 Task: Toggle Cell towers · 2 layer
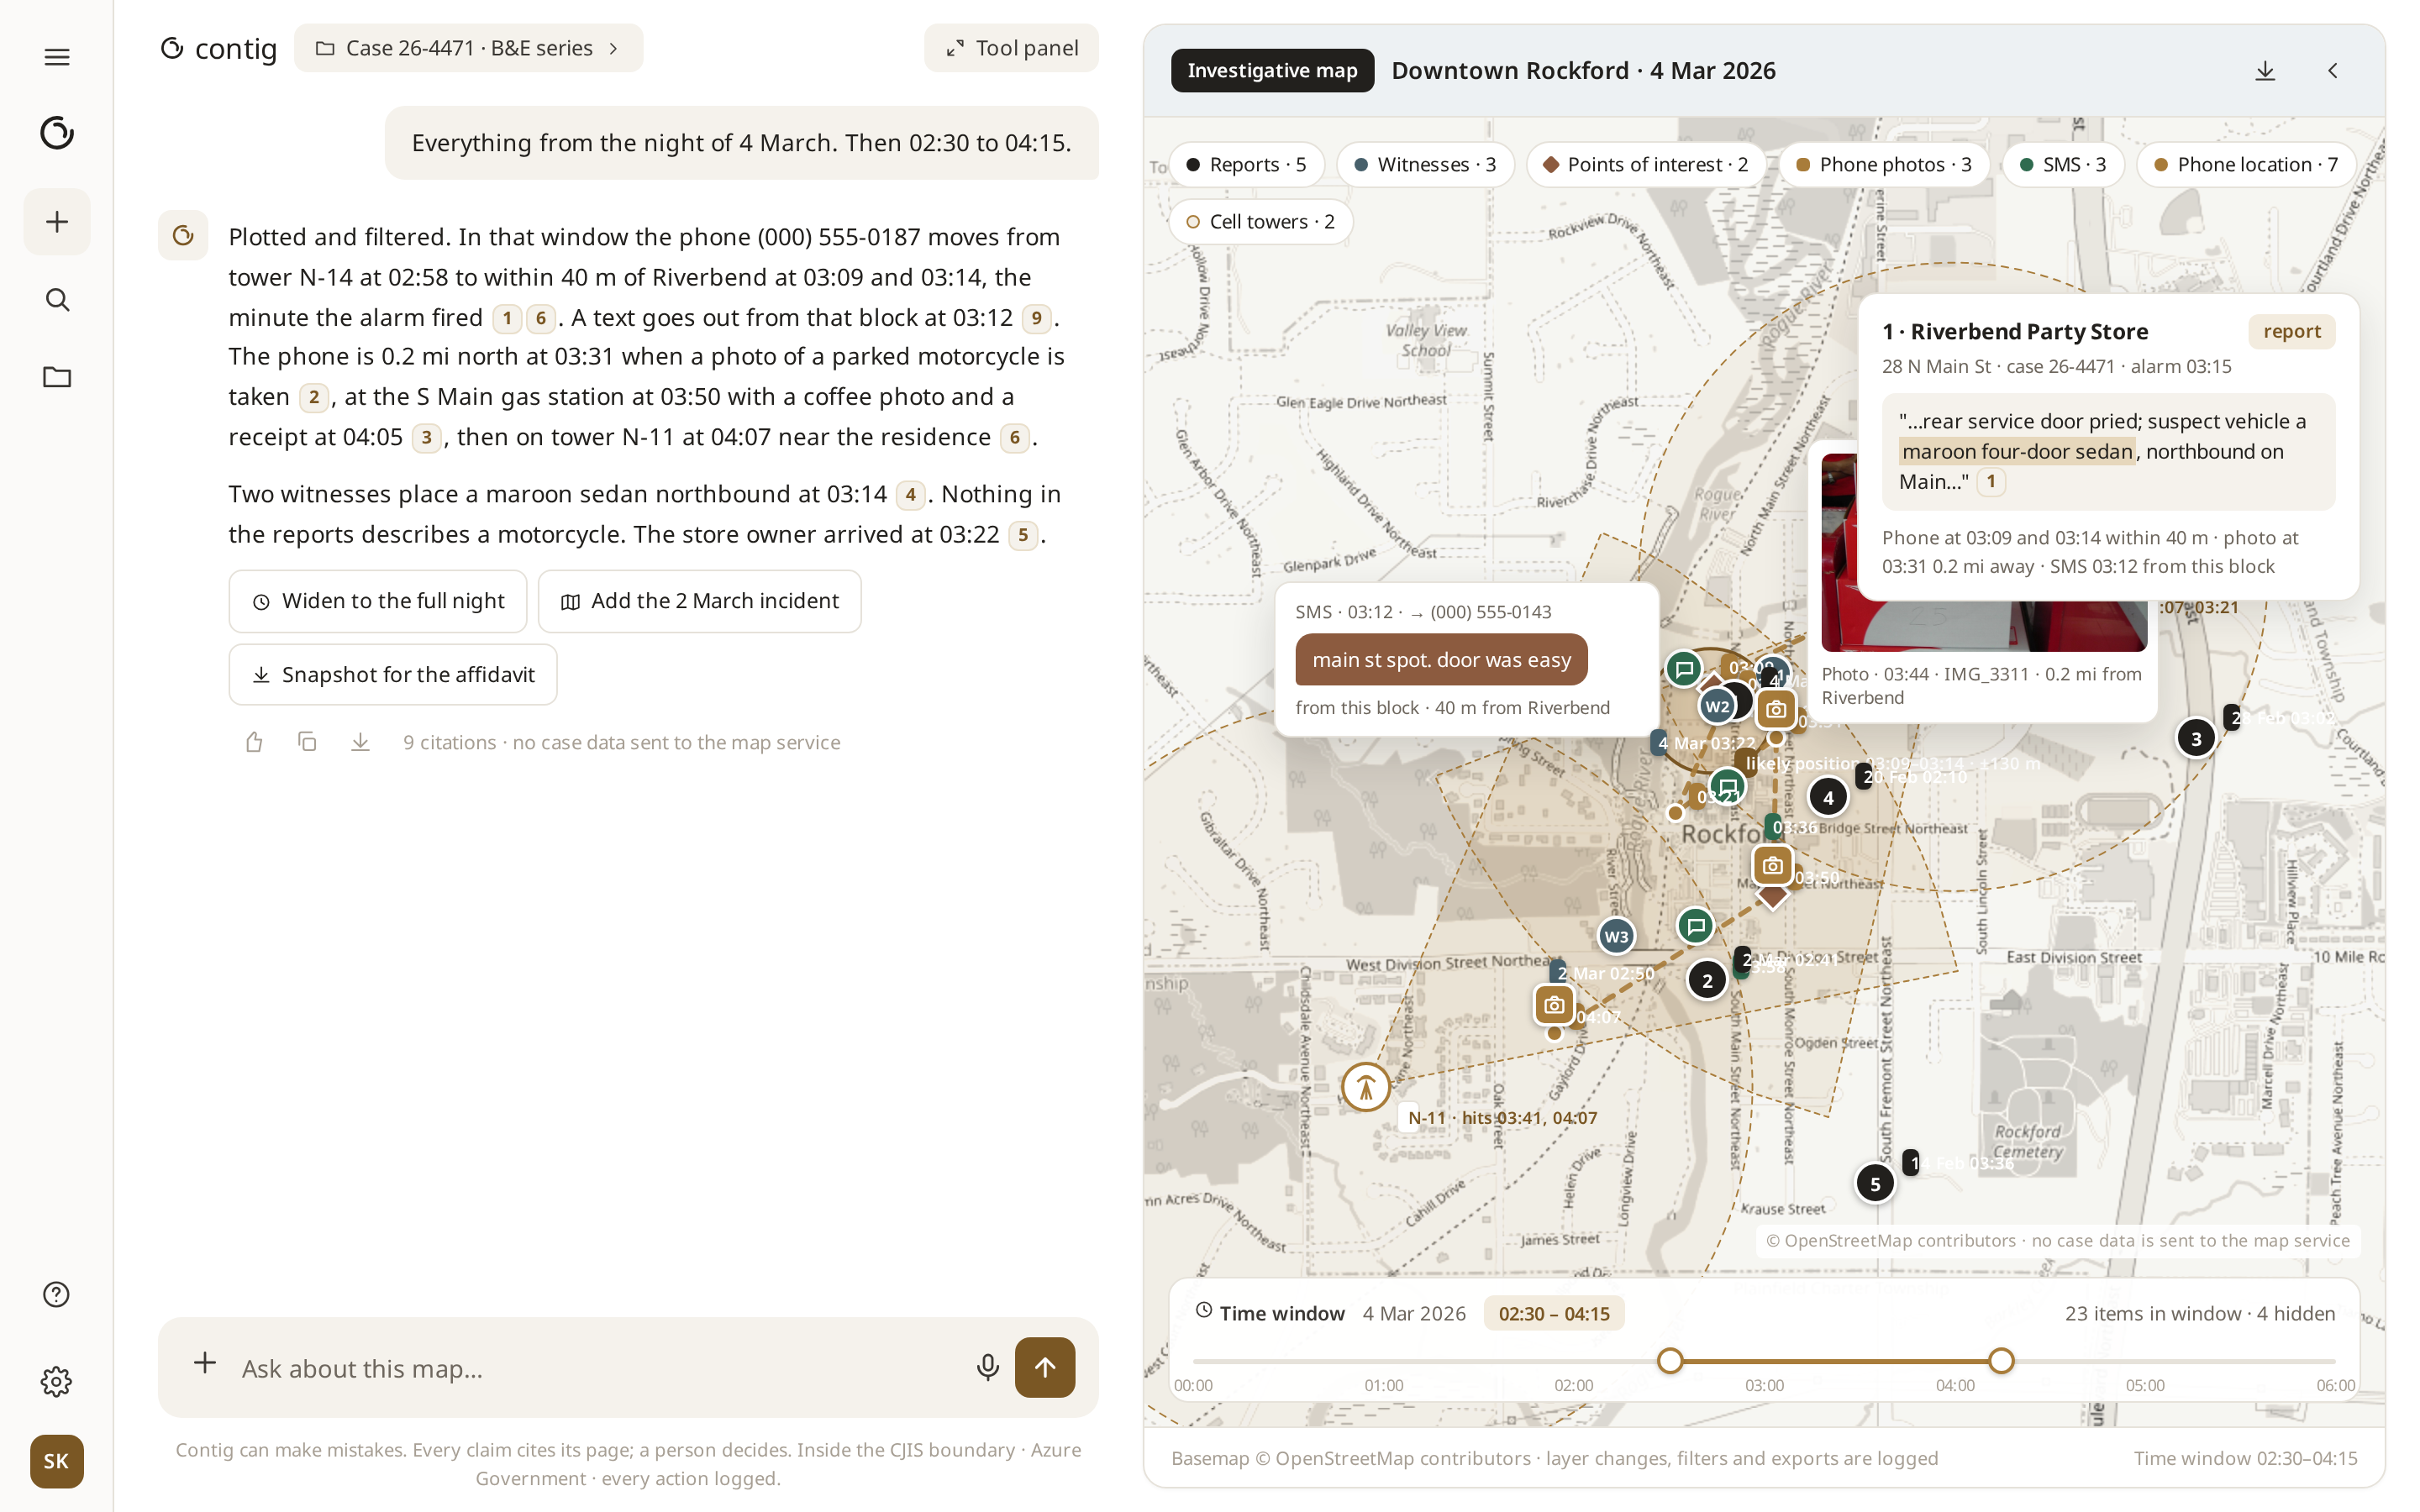coord(1261,221)
